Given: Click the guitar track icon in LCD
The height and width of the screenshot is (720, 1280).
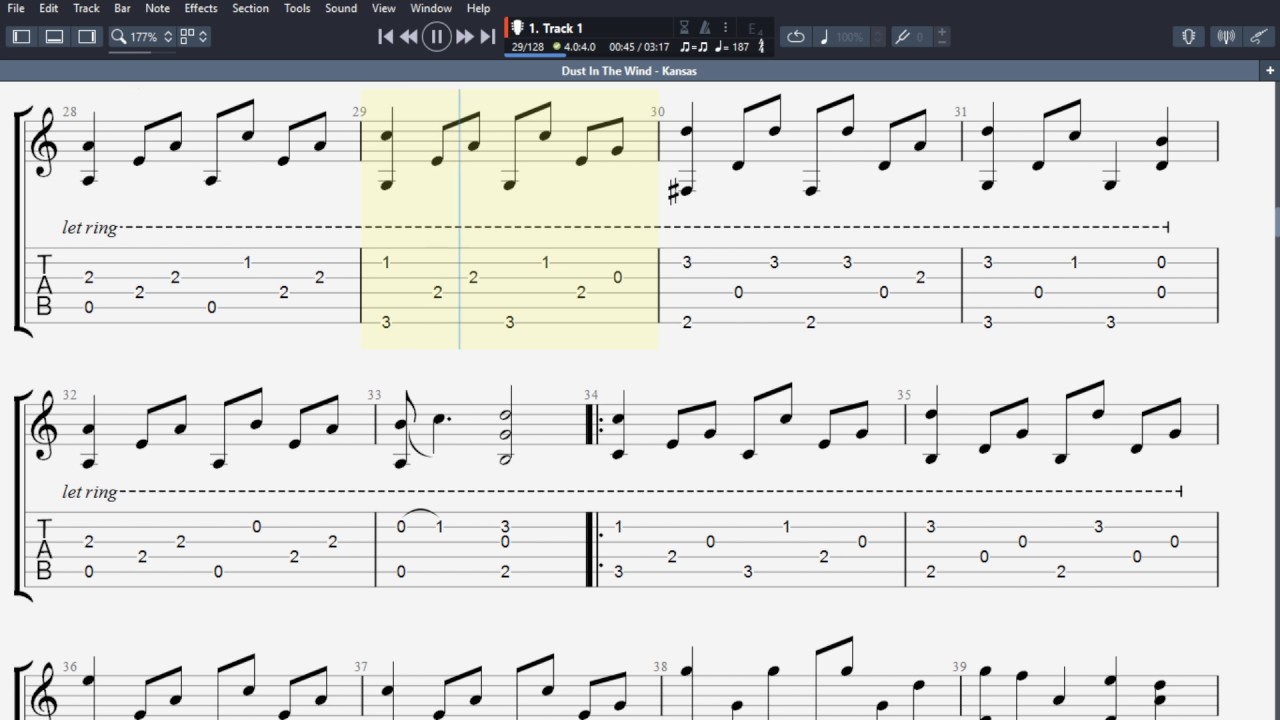Looking at the screenshot, I should [517, 28].
